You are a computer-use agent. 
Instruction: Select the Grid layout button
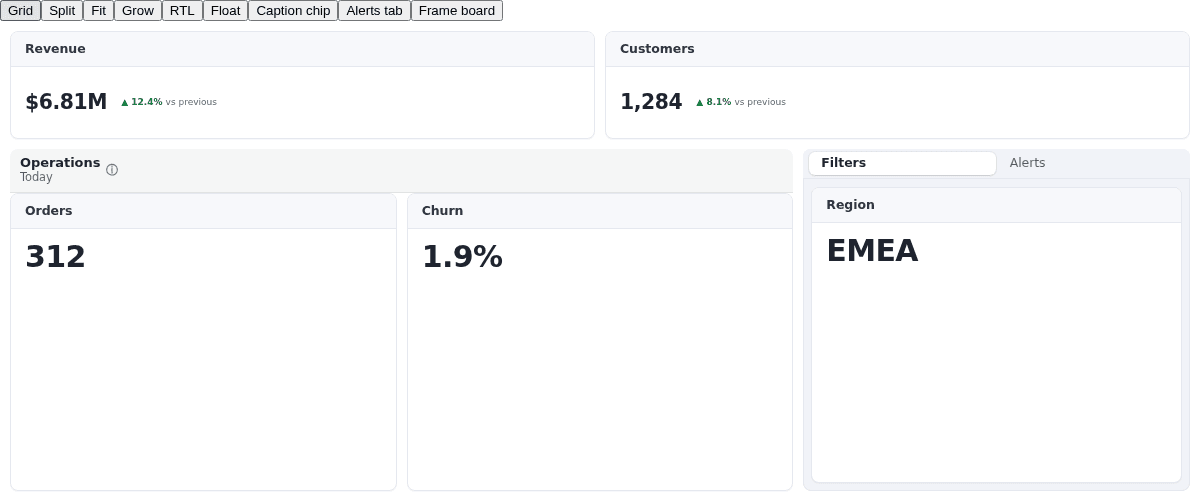point(20,11)
